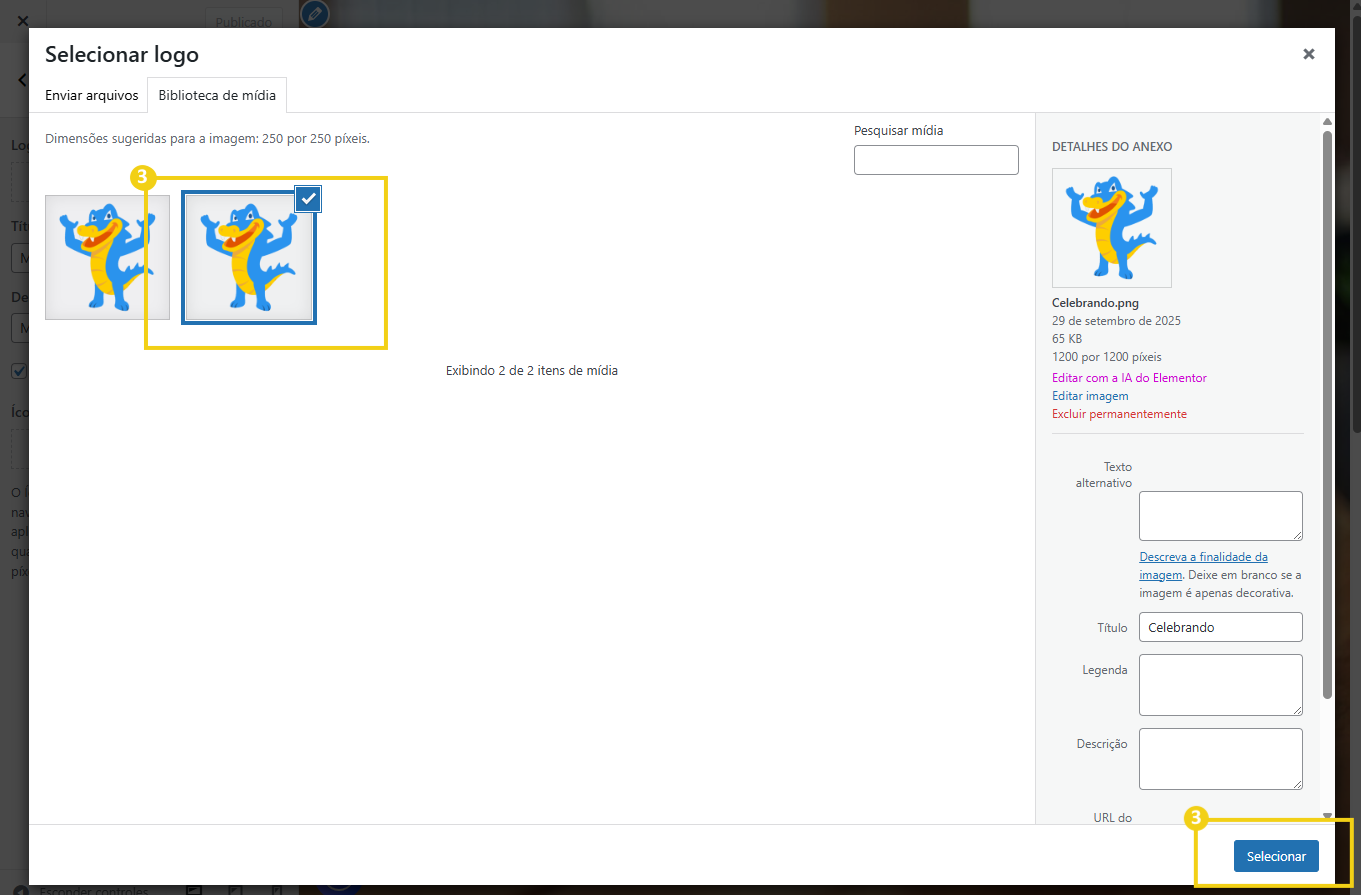Open the Editar imagem link
The width and height of the screenshot is (1361, 895).
coord(1090,396)
